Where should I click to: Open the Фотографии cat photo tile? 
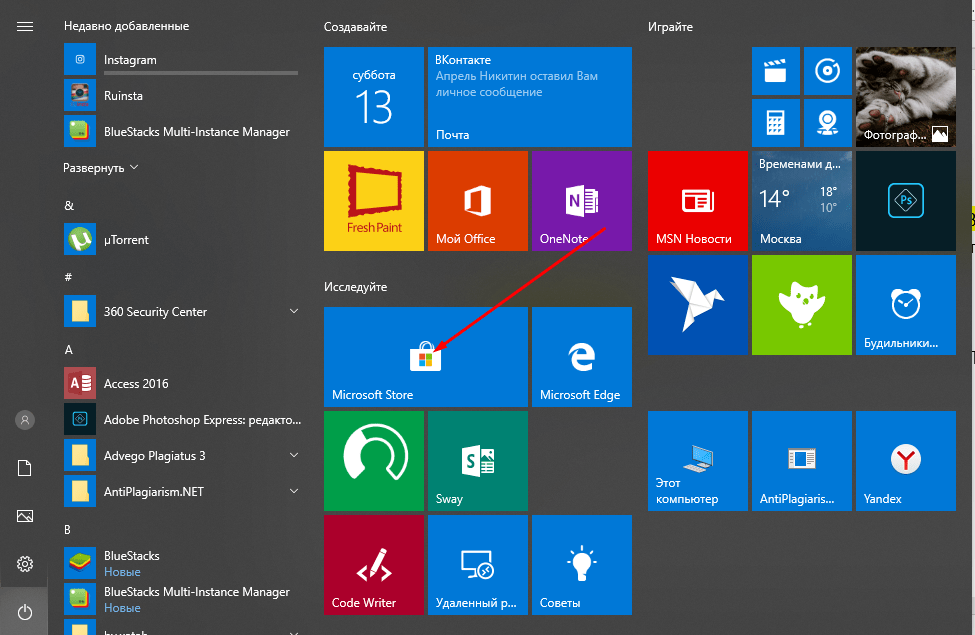[905, 97]
